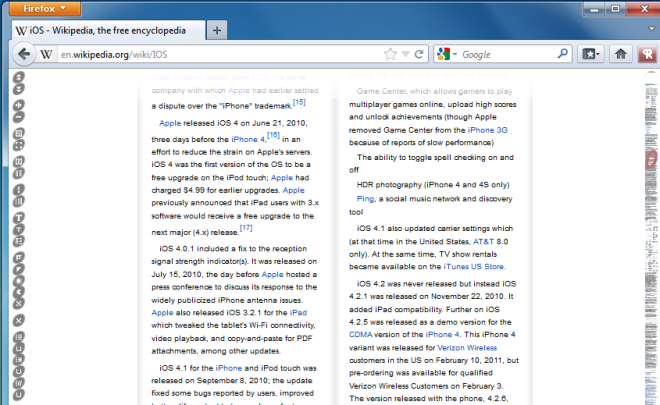Open the URL history dropdown arrow
Screen dimensions: 660x405
point(405,54)
